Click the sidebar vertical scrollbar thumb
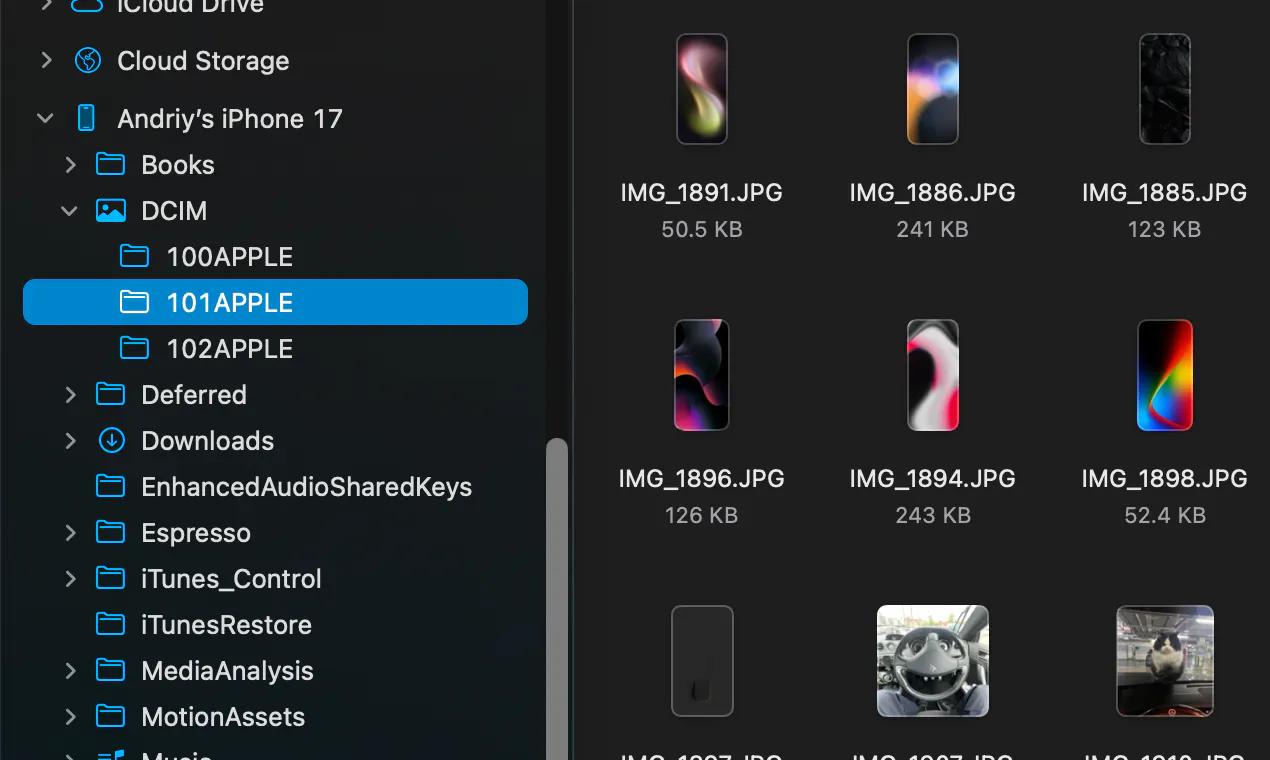Screen dimensions: 1270x760 click(557, 598)
